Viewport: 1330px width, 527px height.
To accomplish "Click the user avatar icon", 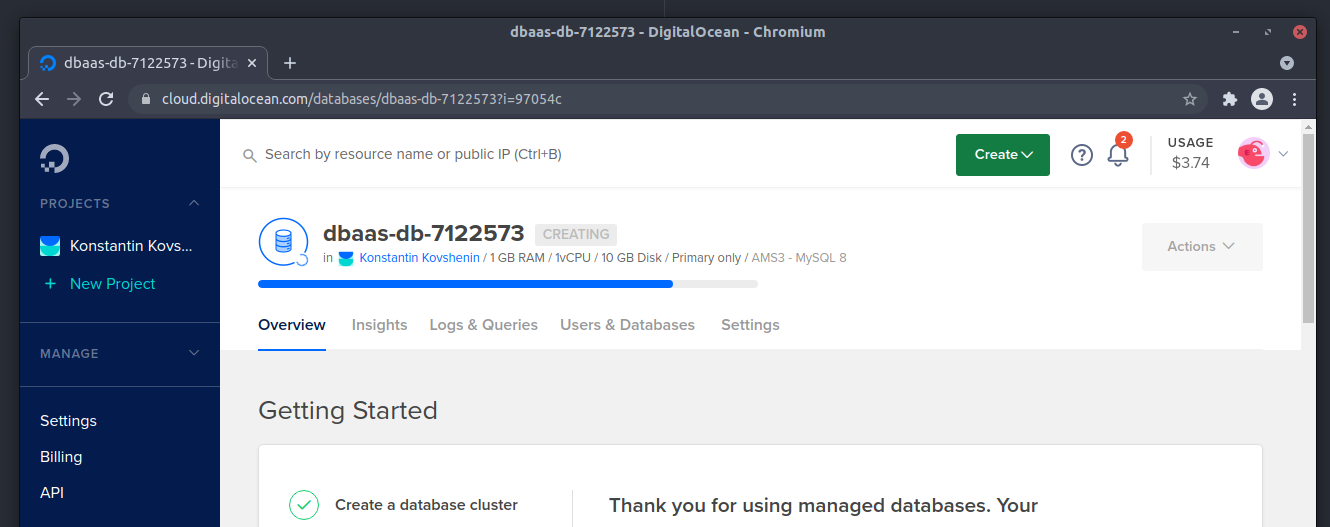I will 1253,154.
